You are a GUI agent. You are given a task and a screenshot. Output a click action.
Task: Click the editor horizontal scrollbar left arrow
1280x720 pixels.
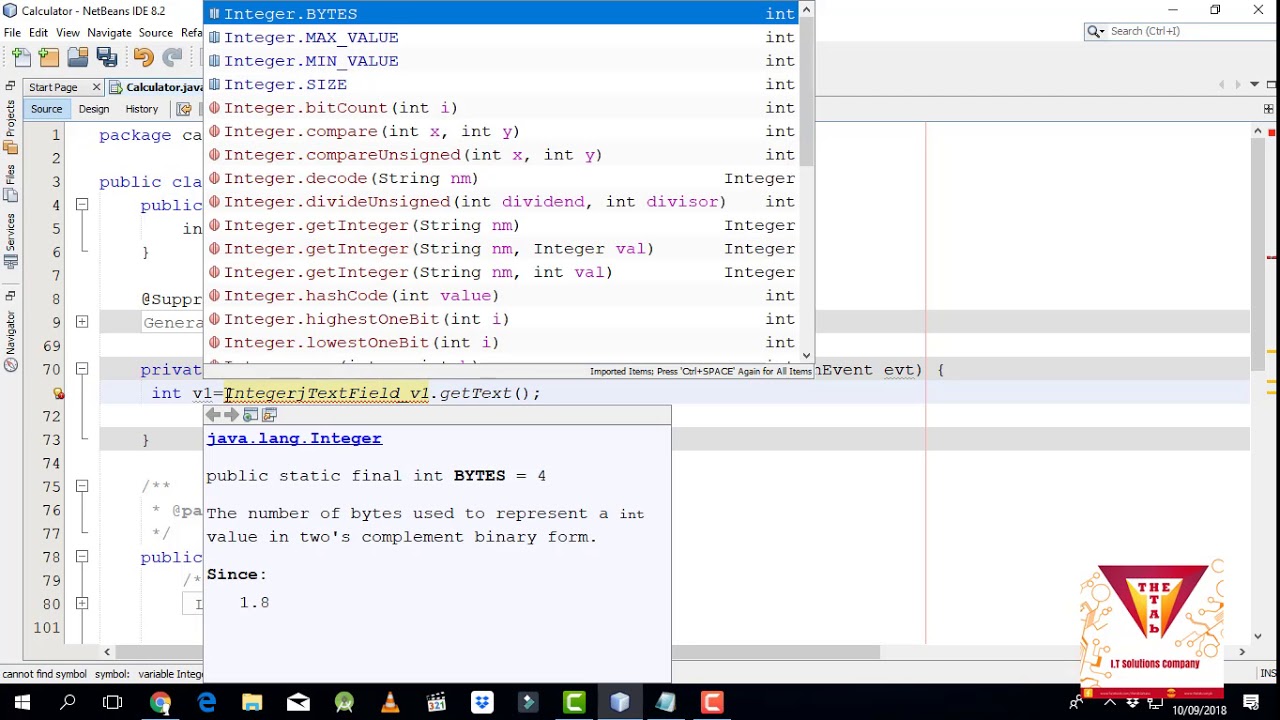point(107,652)
